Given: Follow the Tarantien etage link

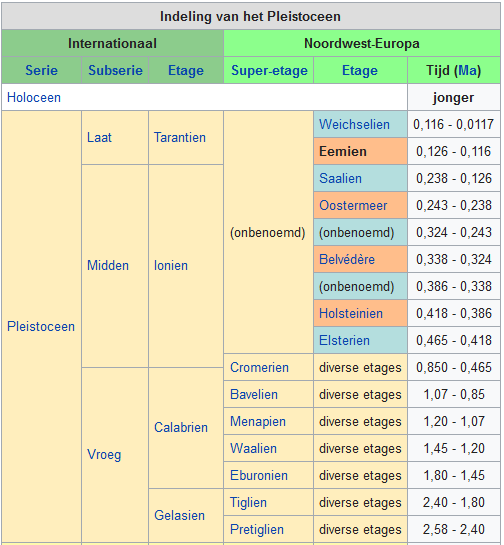Looking at the screenshot, I should (180, 138).
